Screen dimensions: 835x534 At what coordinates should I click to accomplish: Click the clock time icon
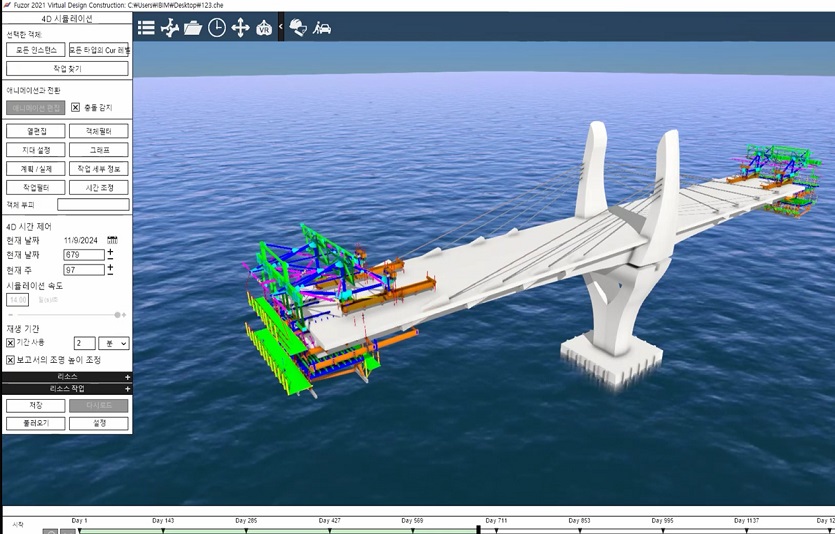click(217, 28)
